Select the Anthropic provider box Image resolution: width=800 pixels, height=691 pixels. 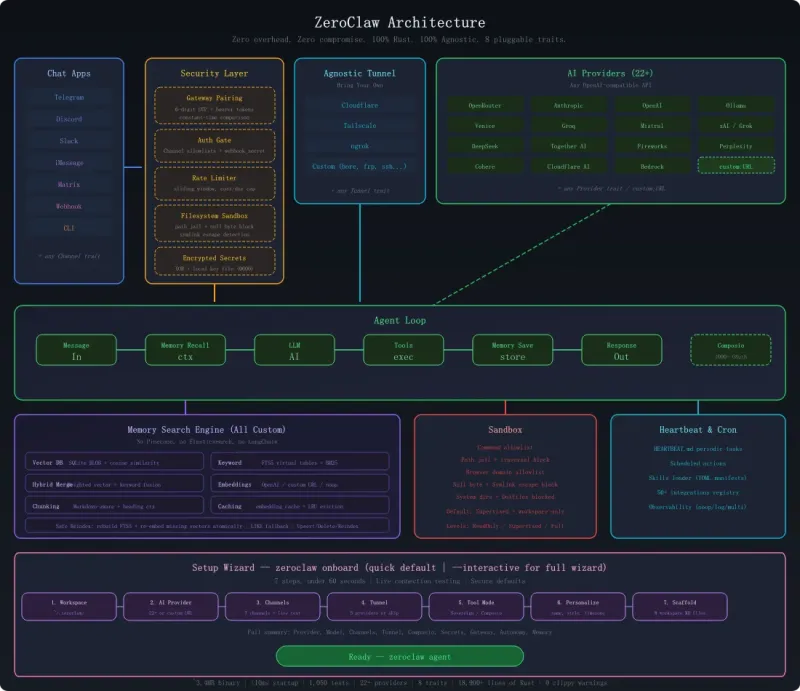click(568, 104)
